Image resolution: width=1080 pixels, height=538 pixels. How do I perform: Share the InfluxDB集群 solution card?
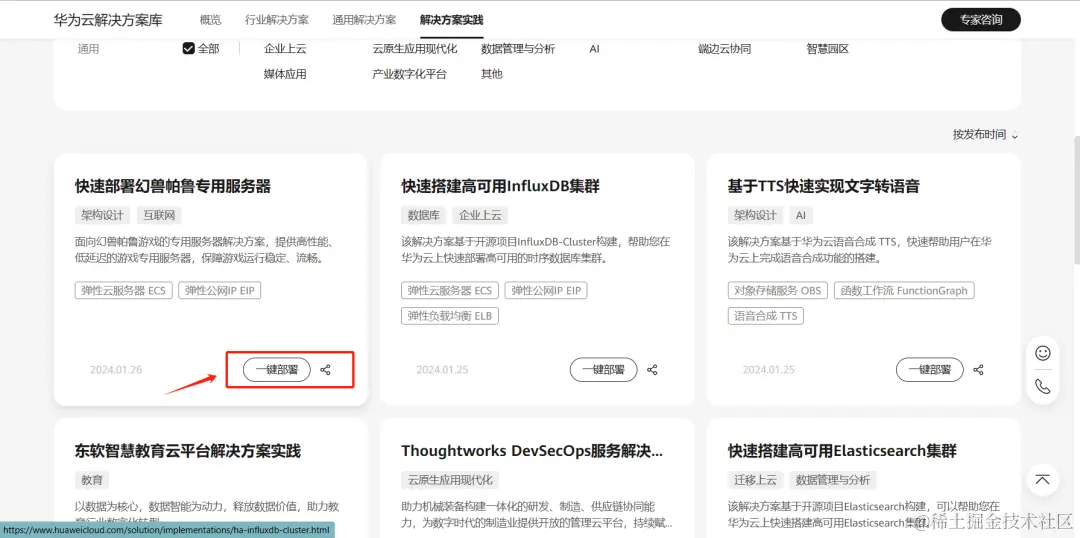coord(652,370)
